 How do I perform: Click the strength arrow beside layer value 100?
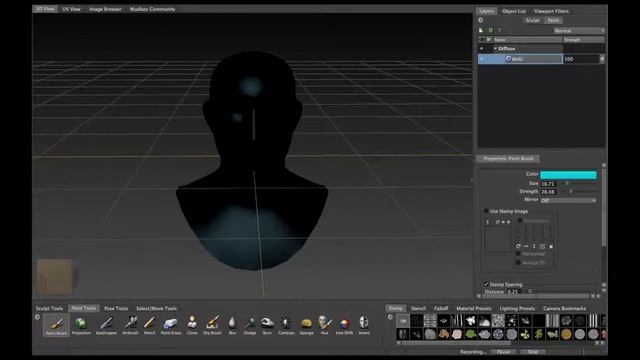tap(602, 59)
